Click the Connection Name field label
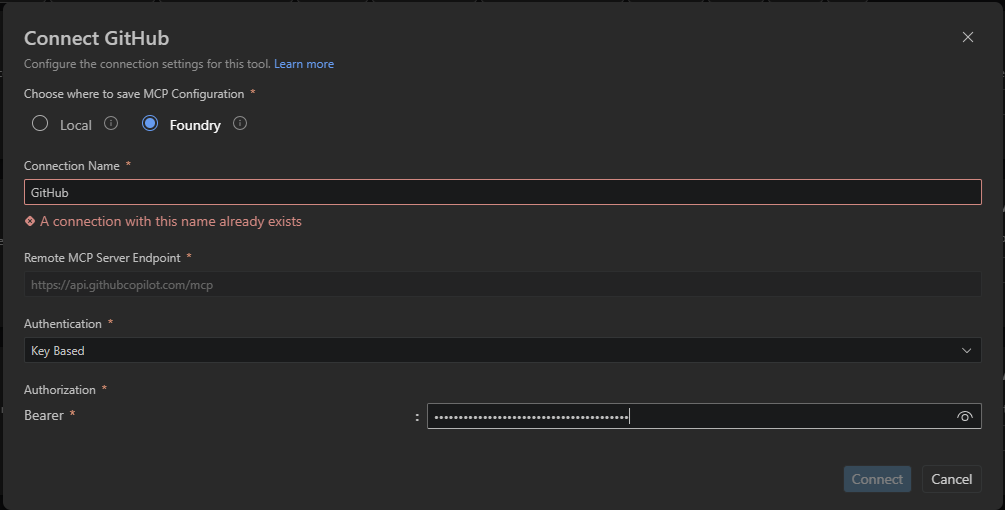This screenshot has height=510, width=1005. coord(72,166)
